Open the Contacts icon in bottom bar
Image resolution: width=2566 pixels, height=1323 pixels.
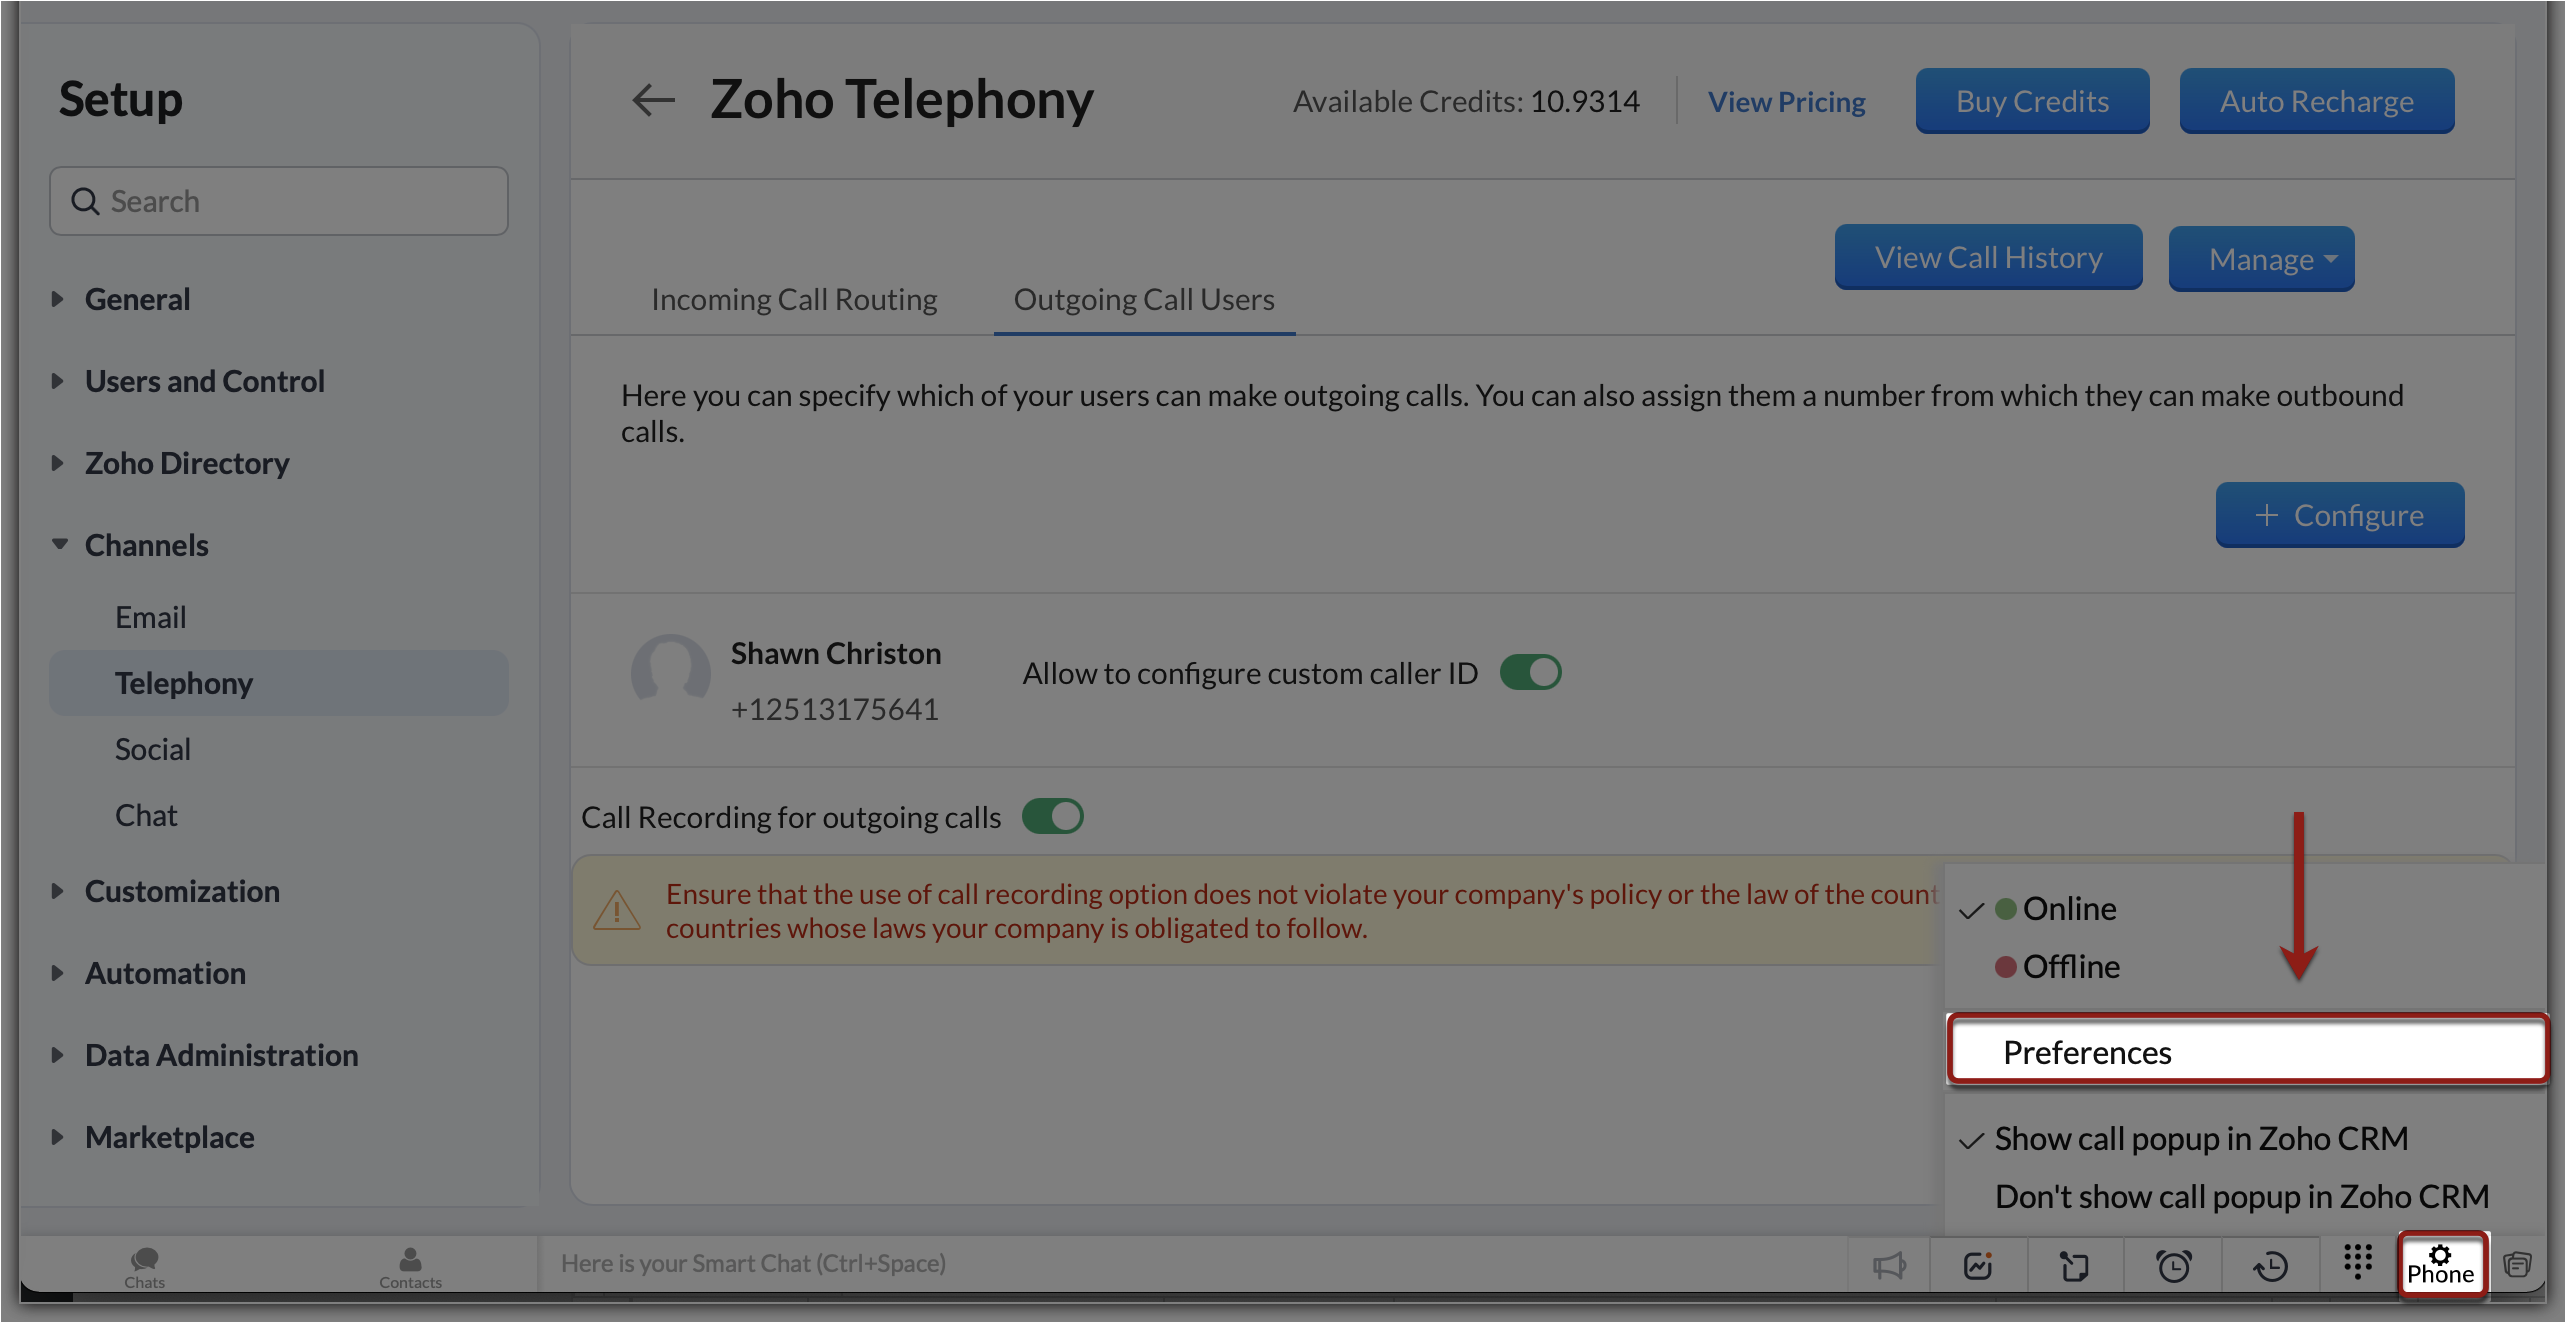tap(409, 1266)
